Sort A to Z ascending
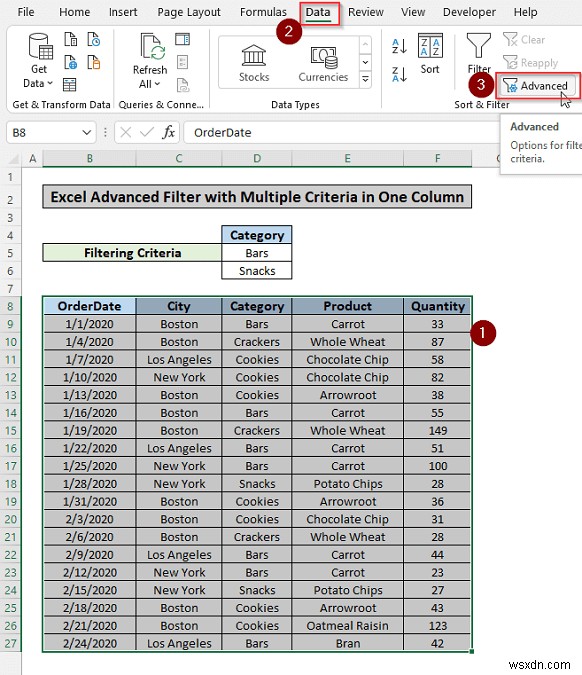The width and height of the screenshot is (582, 675). point(399,46)
